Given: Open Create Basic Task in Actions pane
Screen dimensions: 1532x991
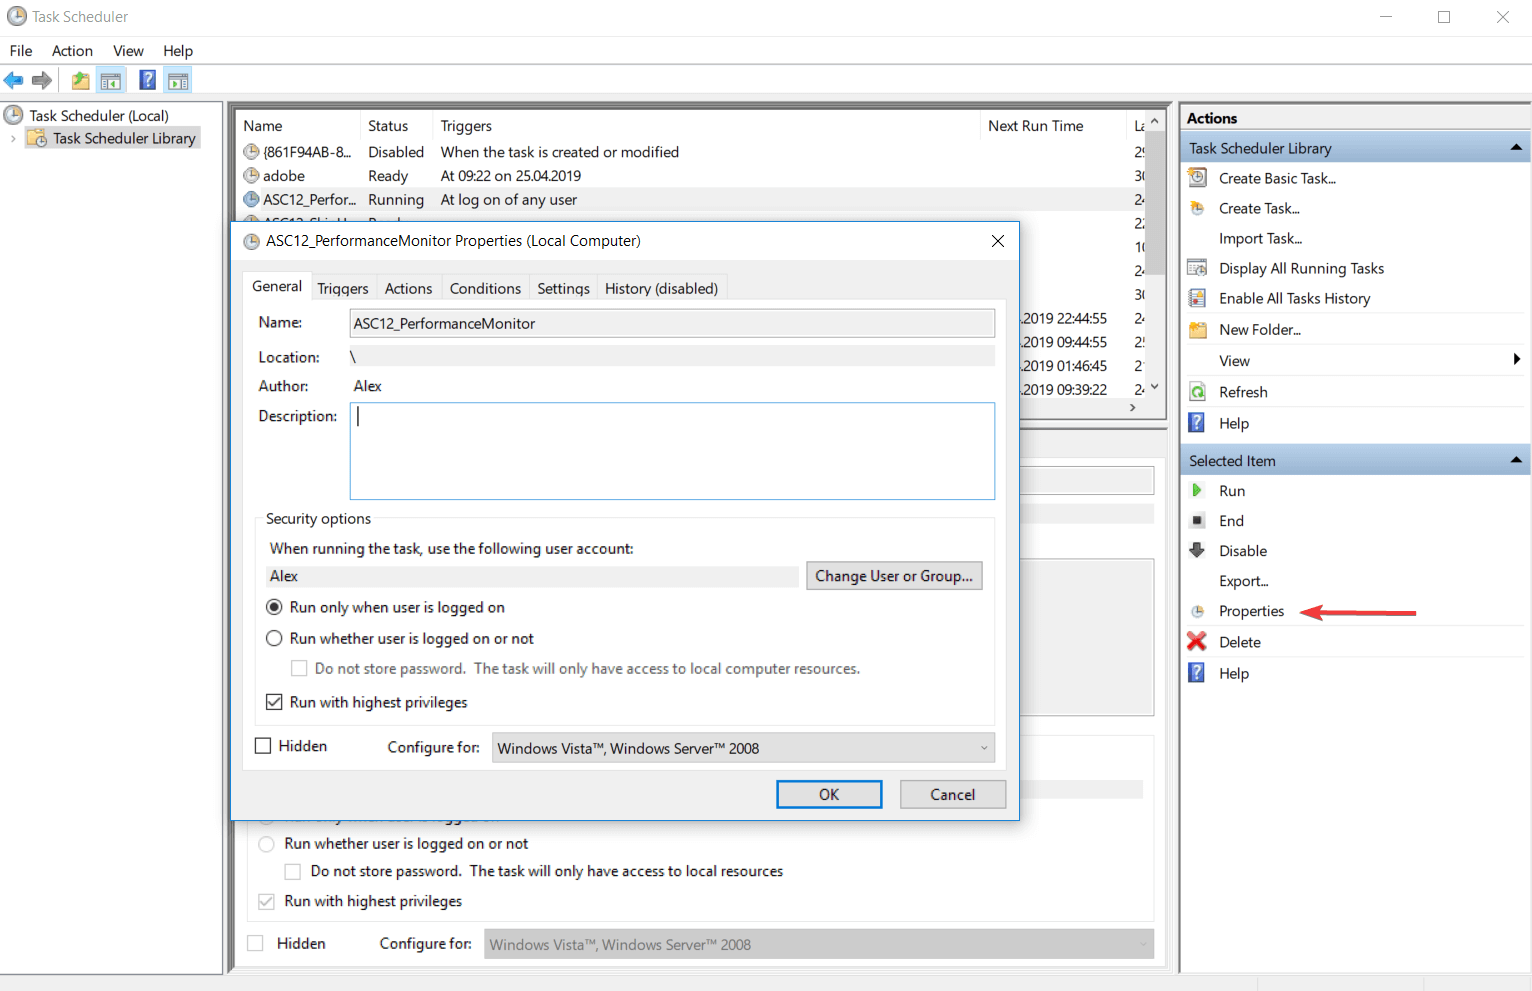Looking at the screenshot, I should (1276, 178).
